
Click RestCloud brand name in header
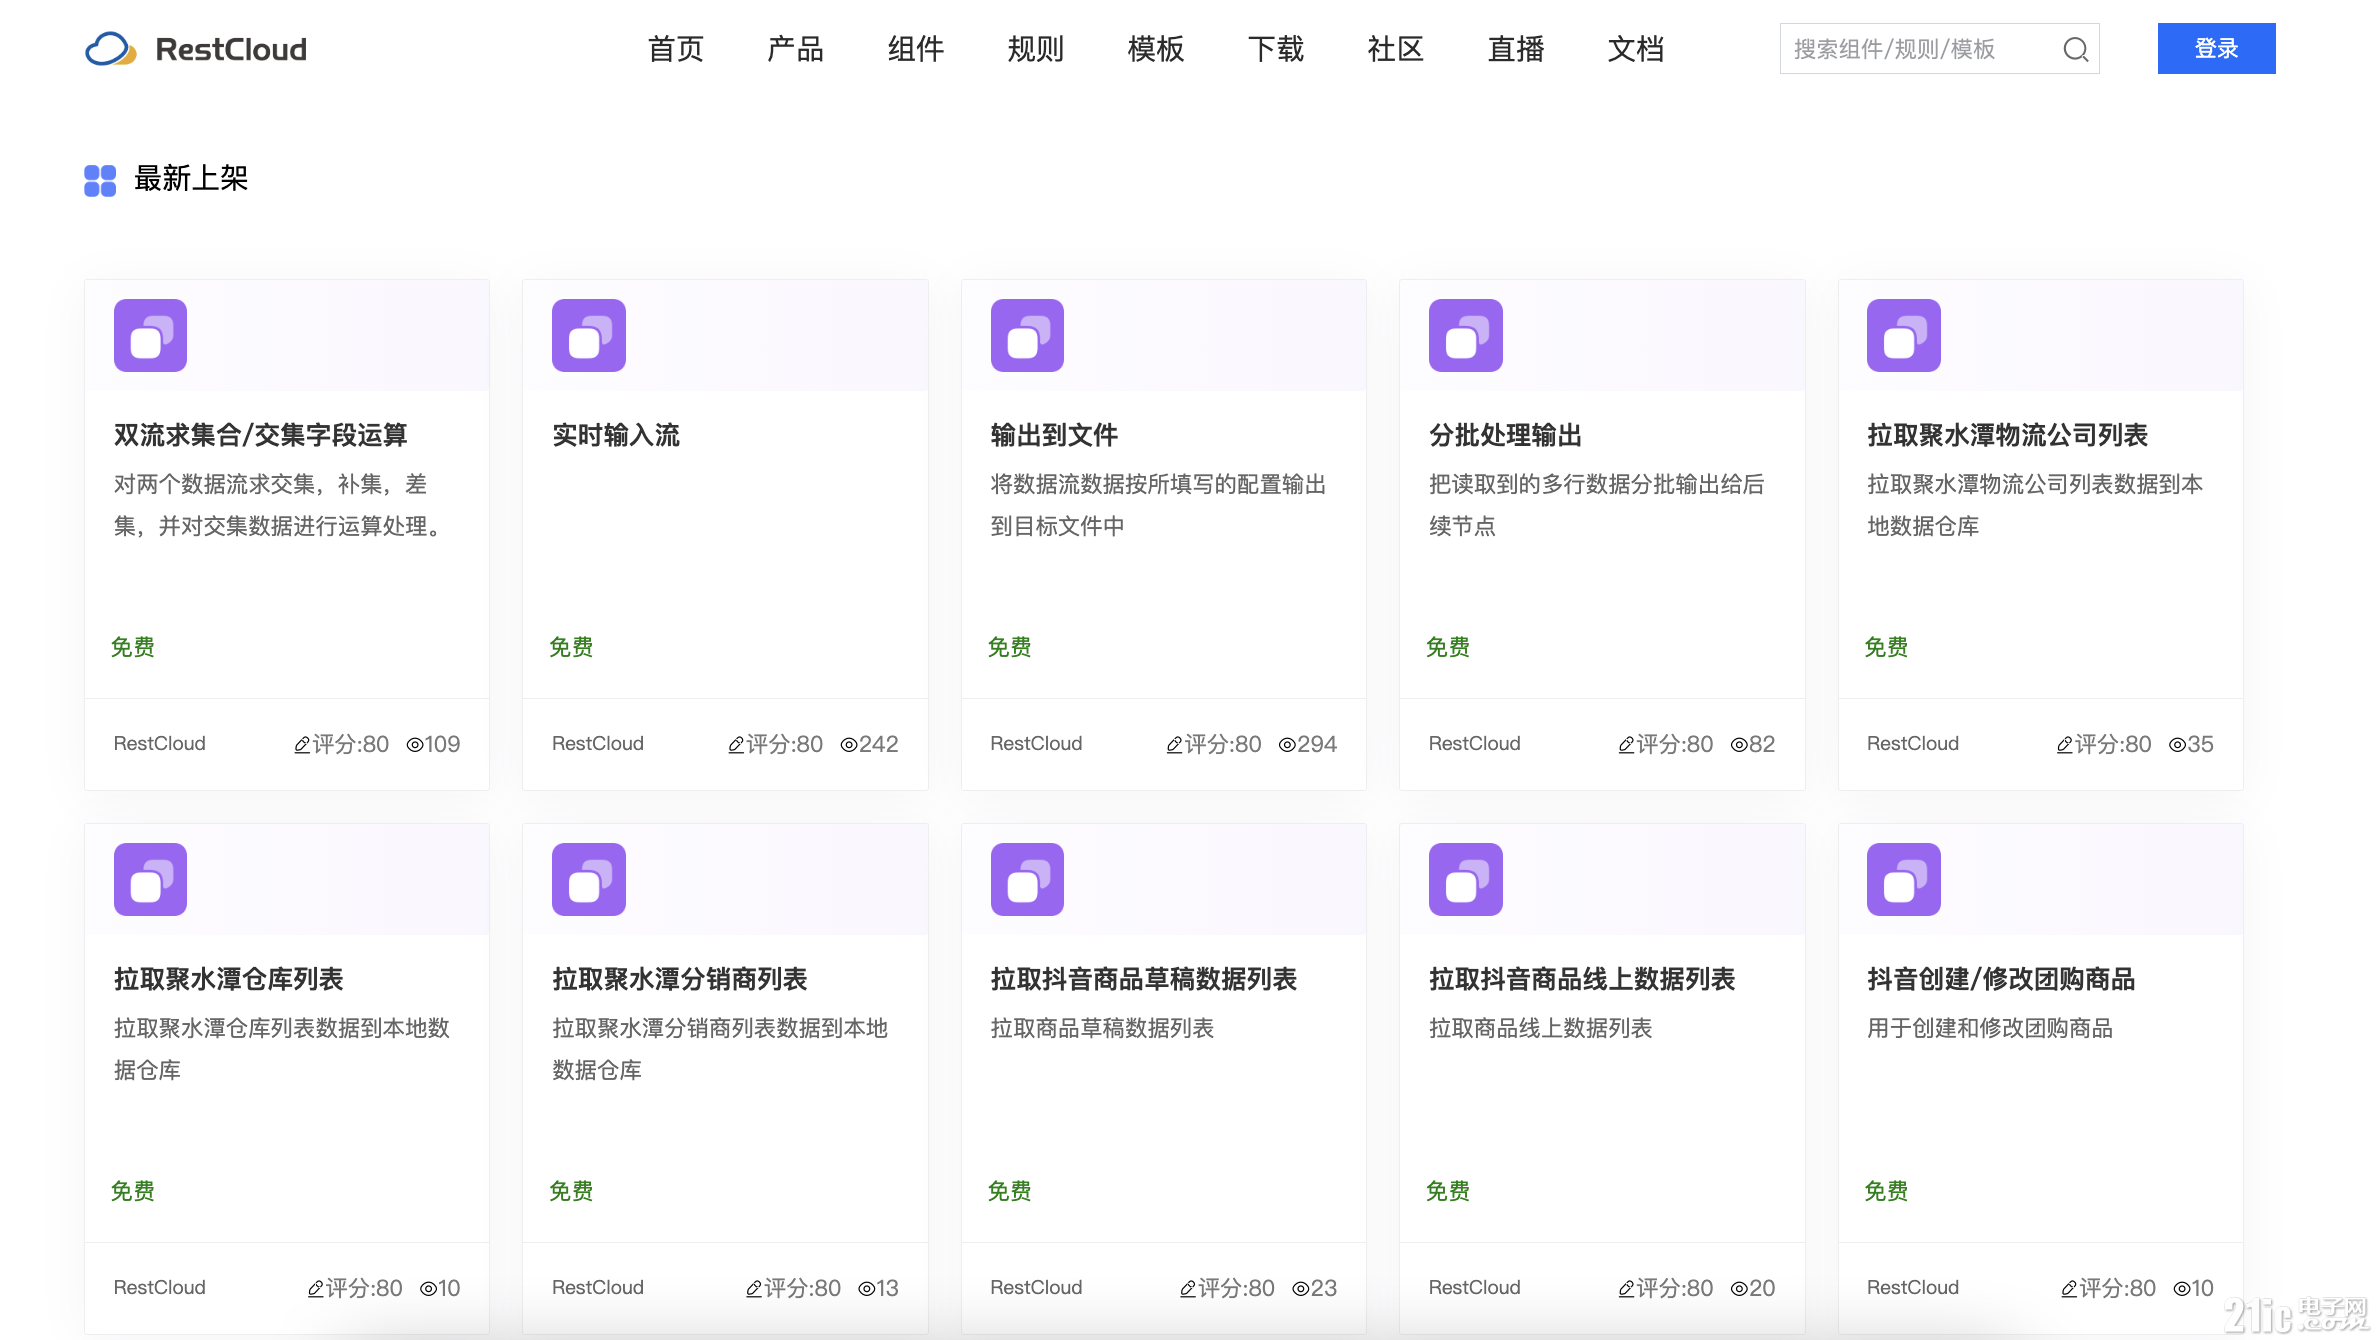231,49
